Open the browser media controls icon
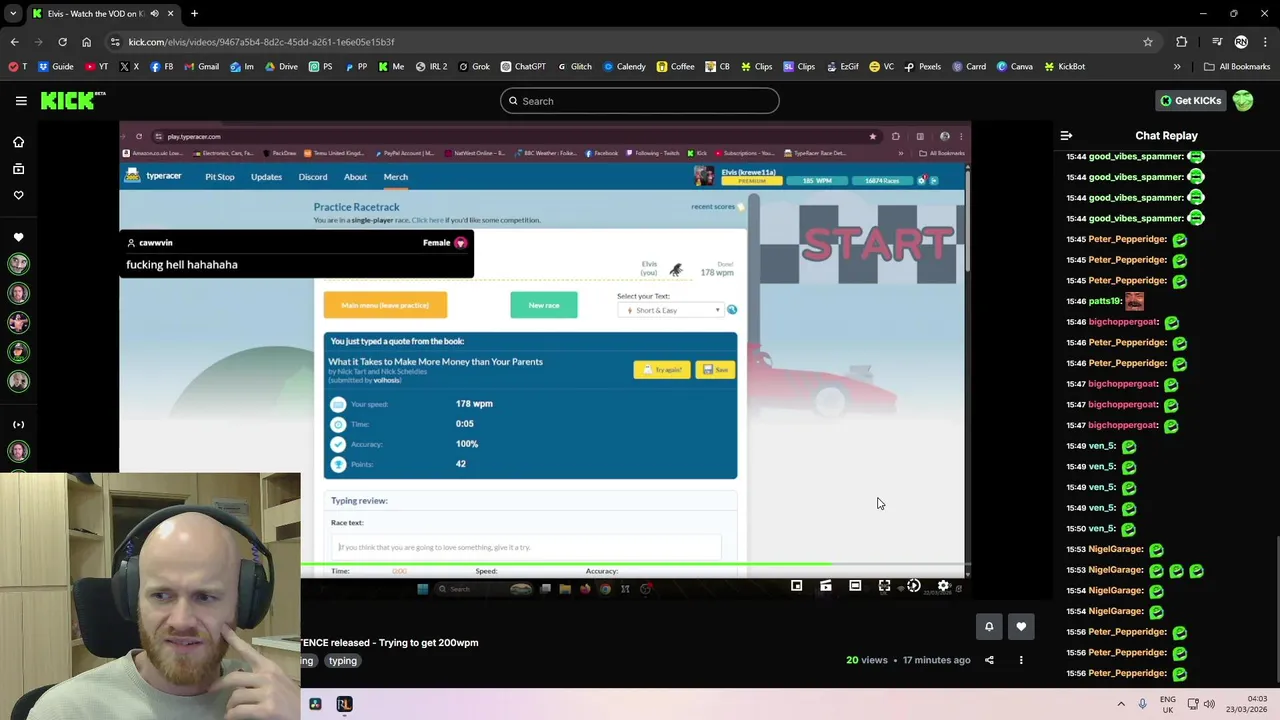1280x720 pixels. pyautogui.click(x=1217, y=42)
